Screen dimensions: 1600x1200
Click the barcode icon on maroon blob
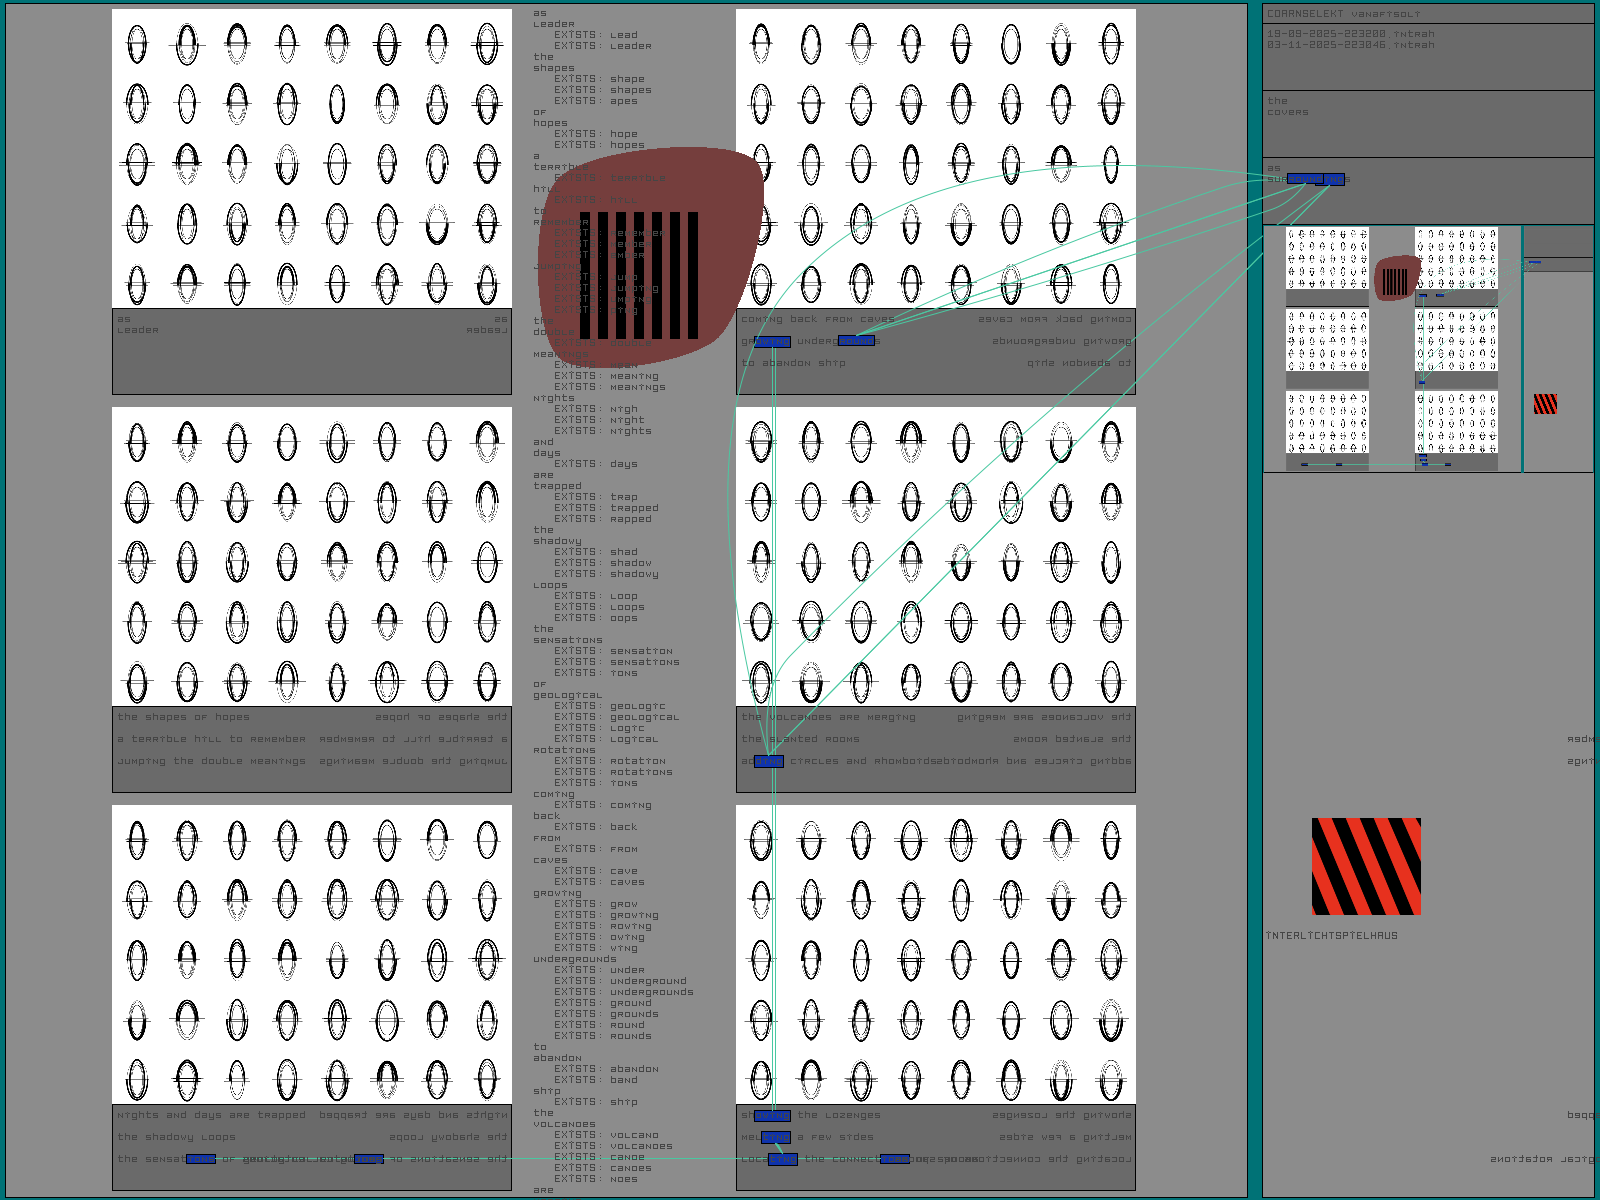pyautogui.click(x=638, y=275)
